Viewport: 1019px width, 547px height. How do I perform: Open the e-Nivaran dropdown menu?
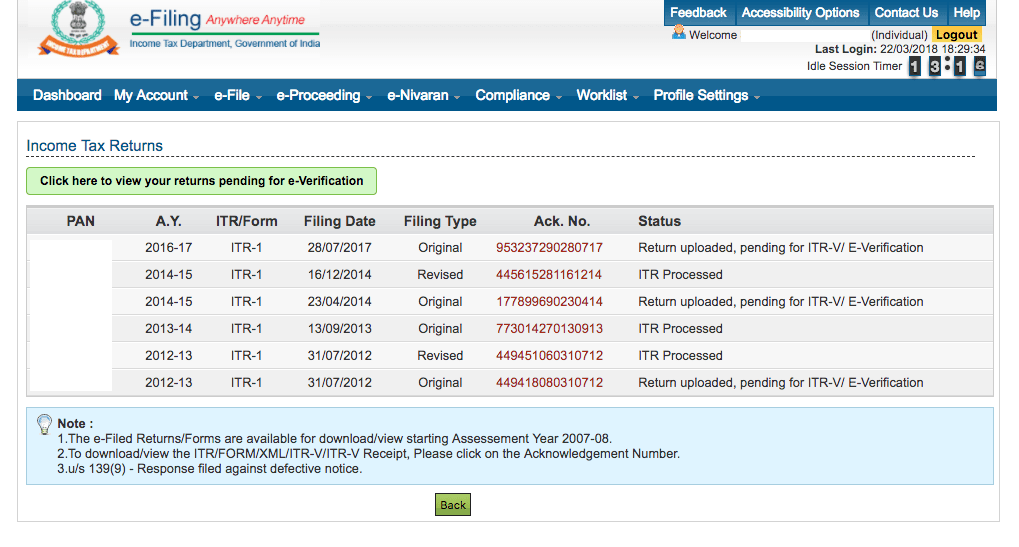pyautogui.click(x=423, y=95)
